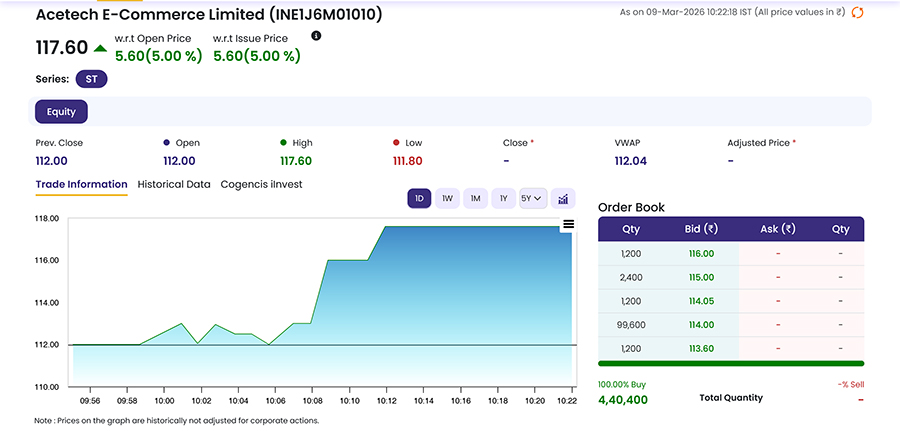This screenshot has width=900, height=431.
Task: Click the chart note about corporate actions
Action: (x=176, y=421)
